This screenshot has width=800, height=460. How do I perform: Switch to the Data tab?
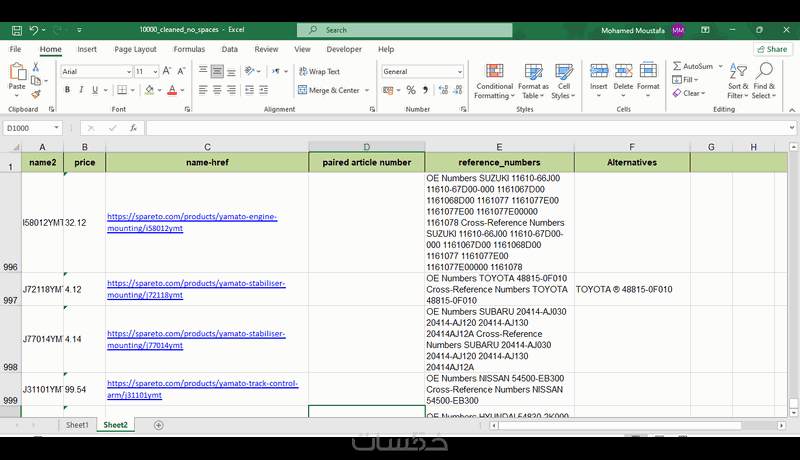pos(230,49)
